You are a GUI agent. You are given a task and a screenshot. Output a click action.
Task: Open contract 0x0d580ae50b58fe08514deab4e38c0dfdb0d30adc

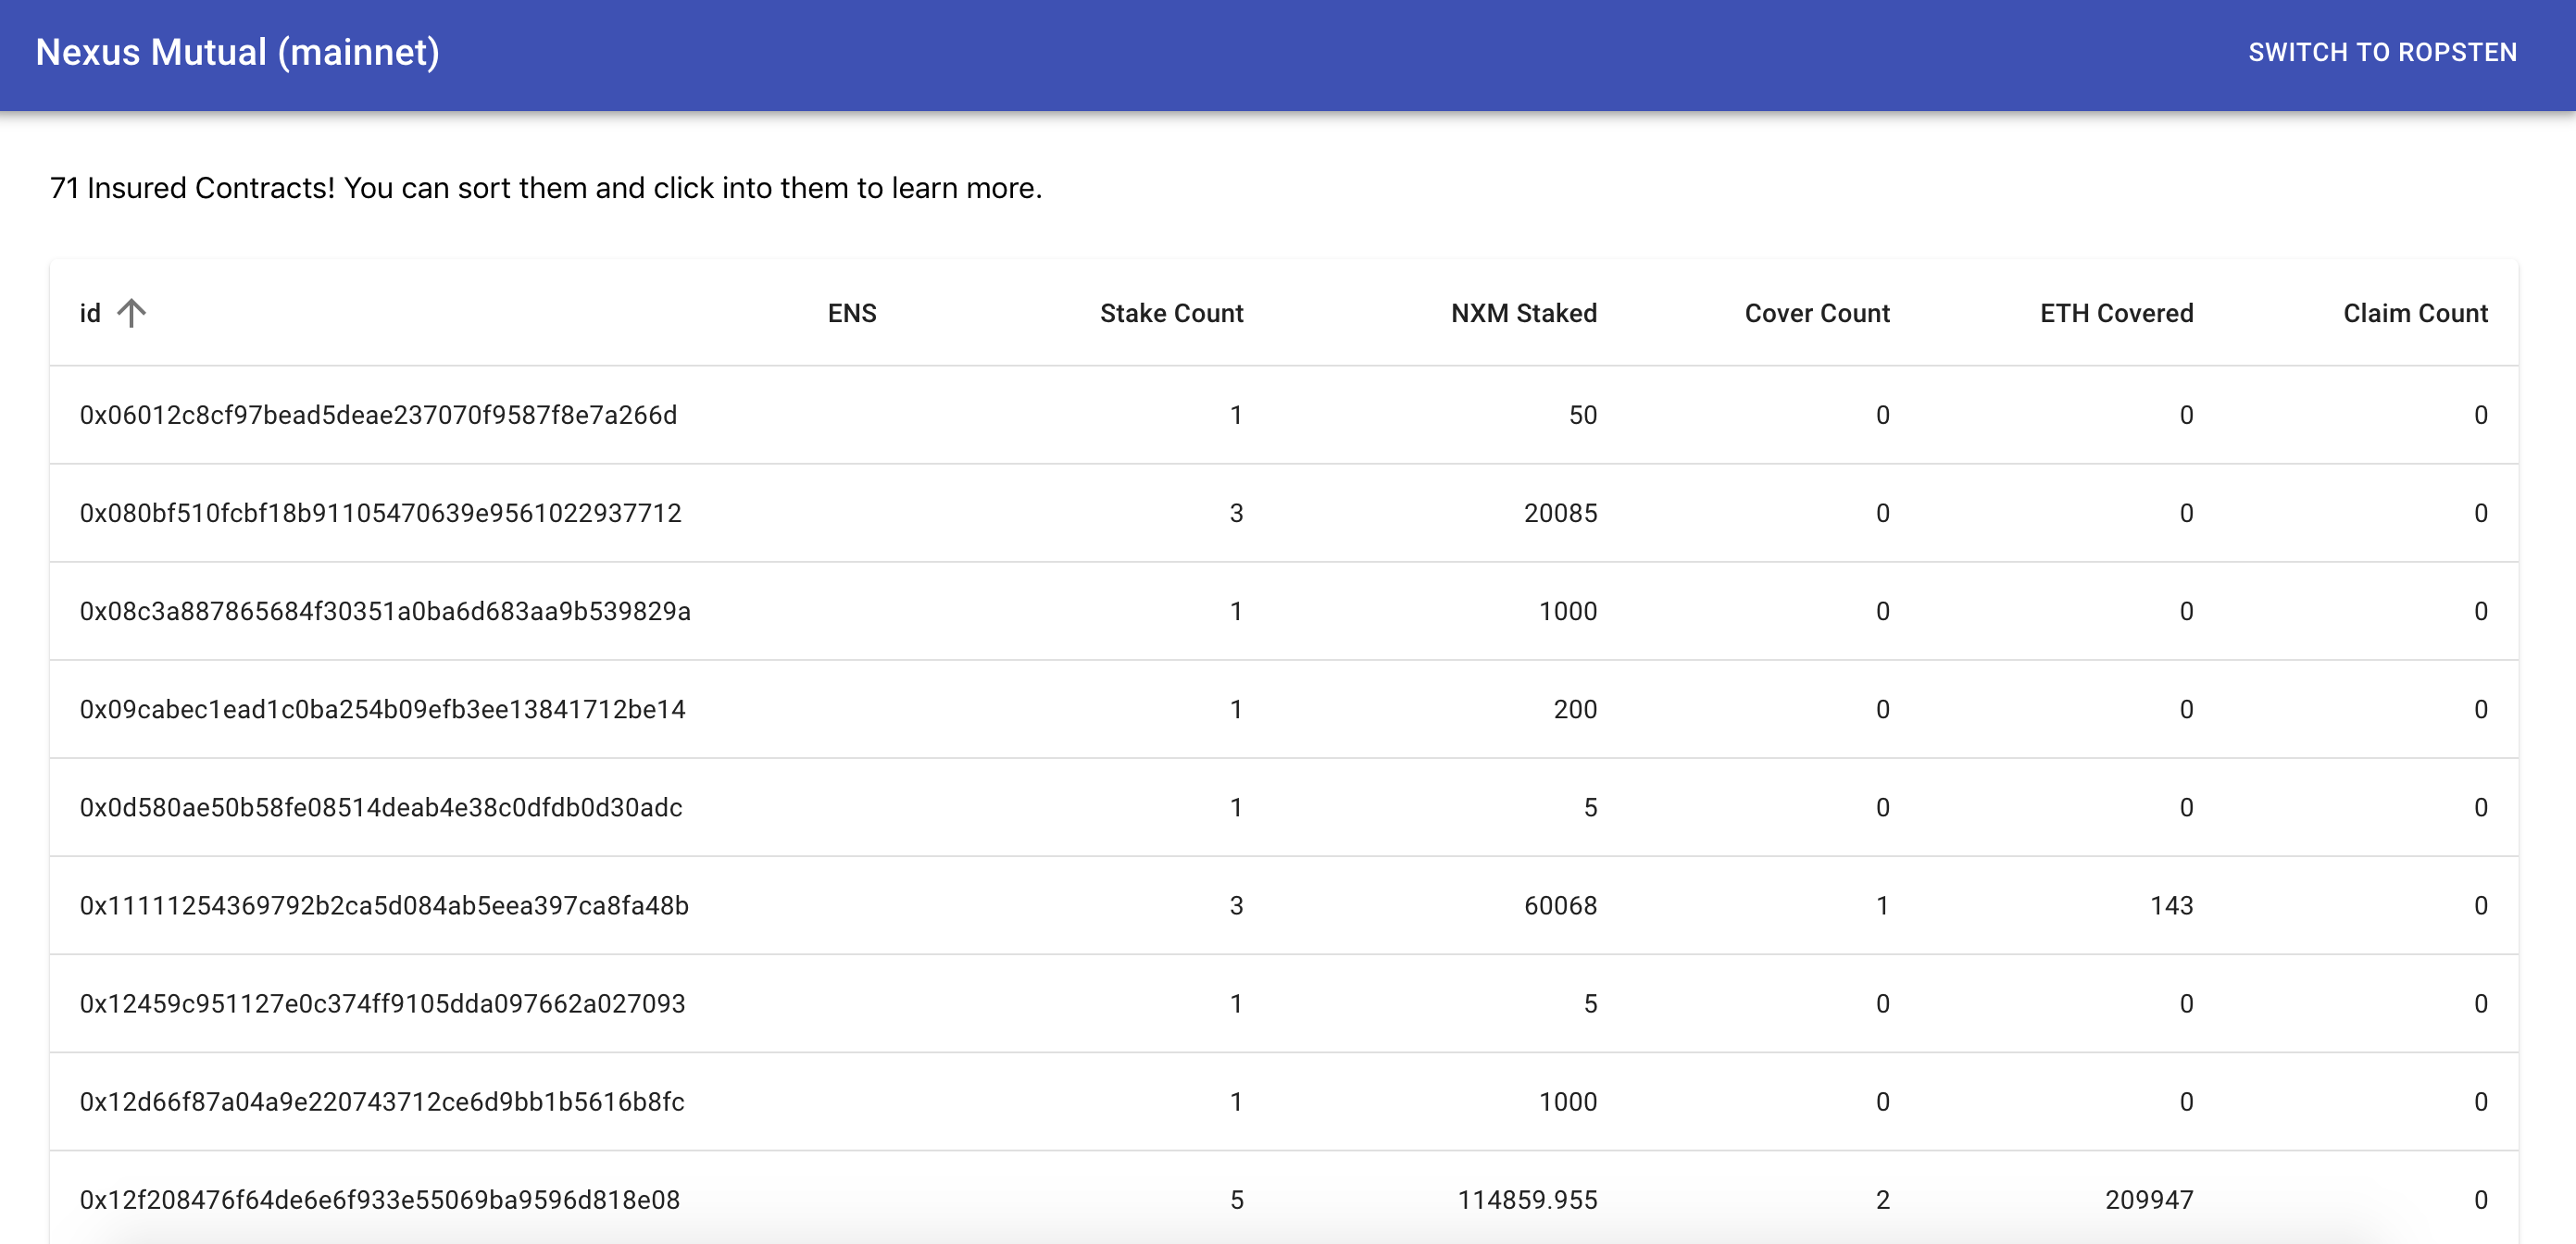point(381,807)
